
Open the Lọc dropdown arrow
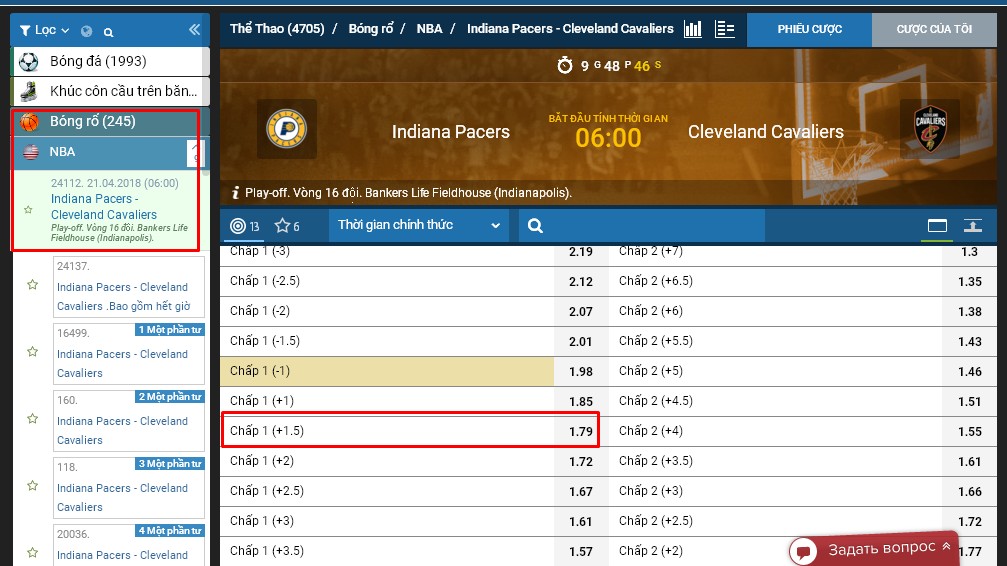coord(65,31)
